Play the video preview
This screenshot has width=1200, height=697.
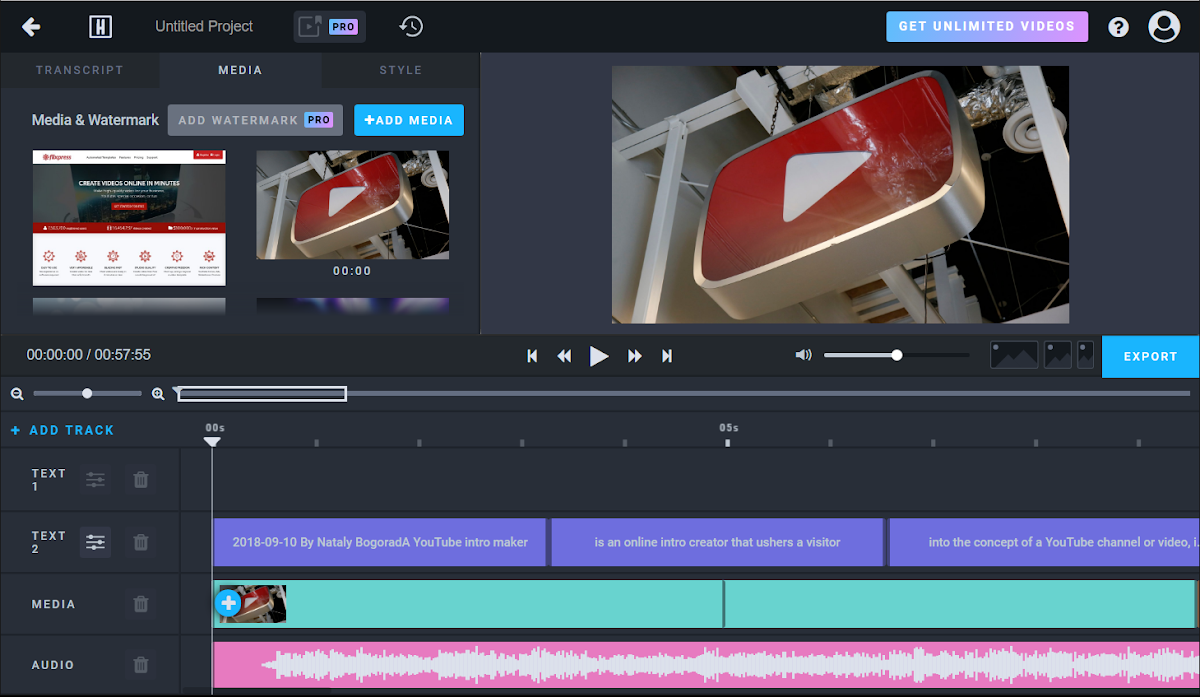point(599,355)
